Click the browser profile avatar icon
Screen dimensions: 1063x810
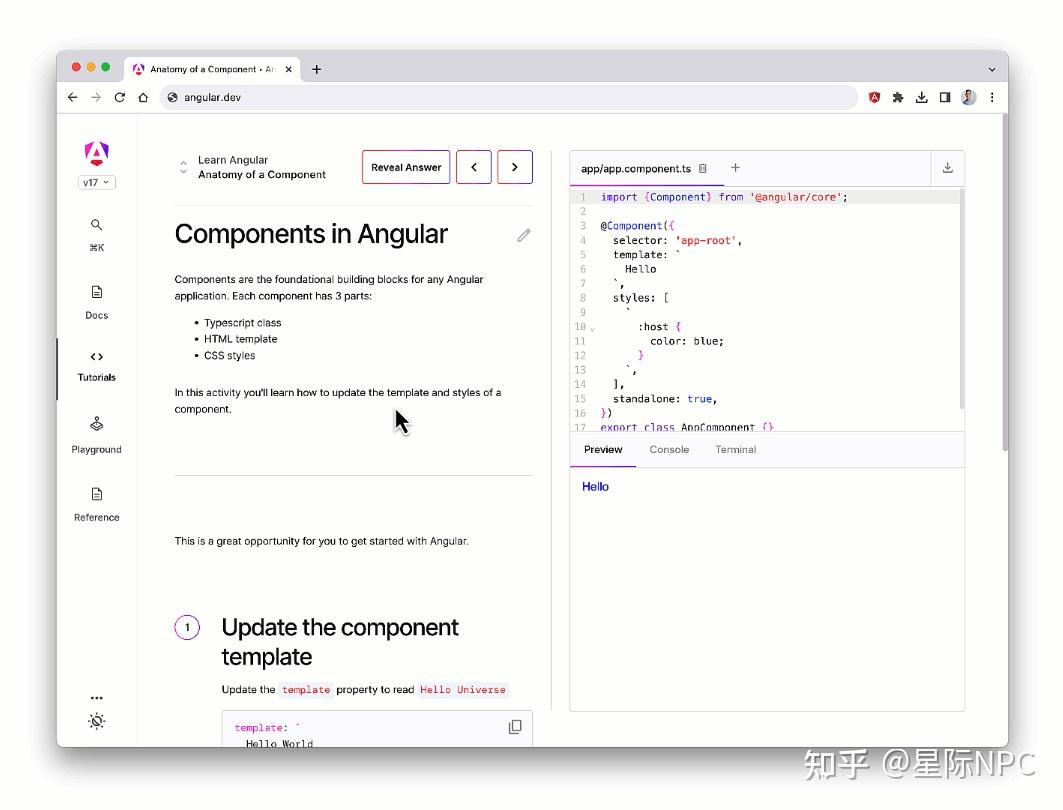(968, 97)
